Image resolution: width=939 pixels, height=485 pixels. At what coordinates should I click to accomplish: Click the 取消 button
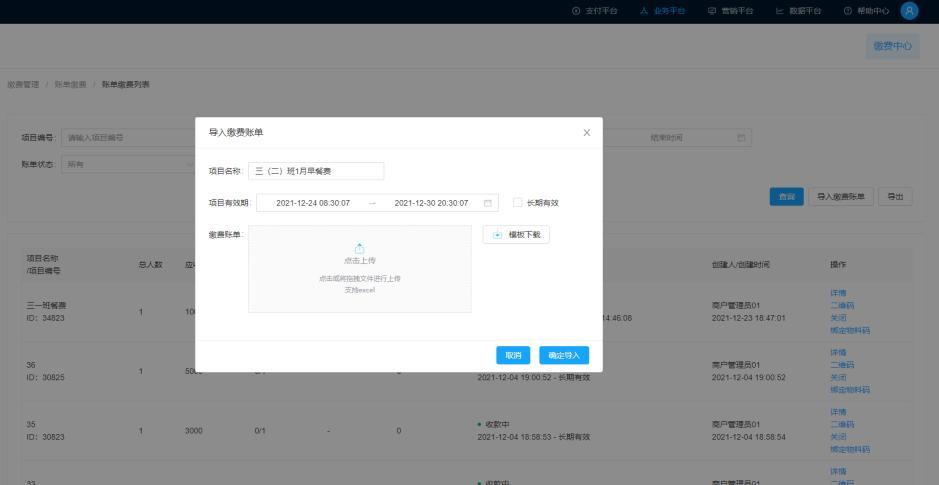point(513,355)
